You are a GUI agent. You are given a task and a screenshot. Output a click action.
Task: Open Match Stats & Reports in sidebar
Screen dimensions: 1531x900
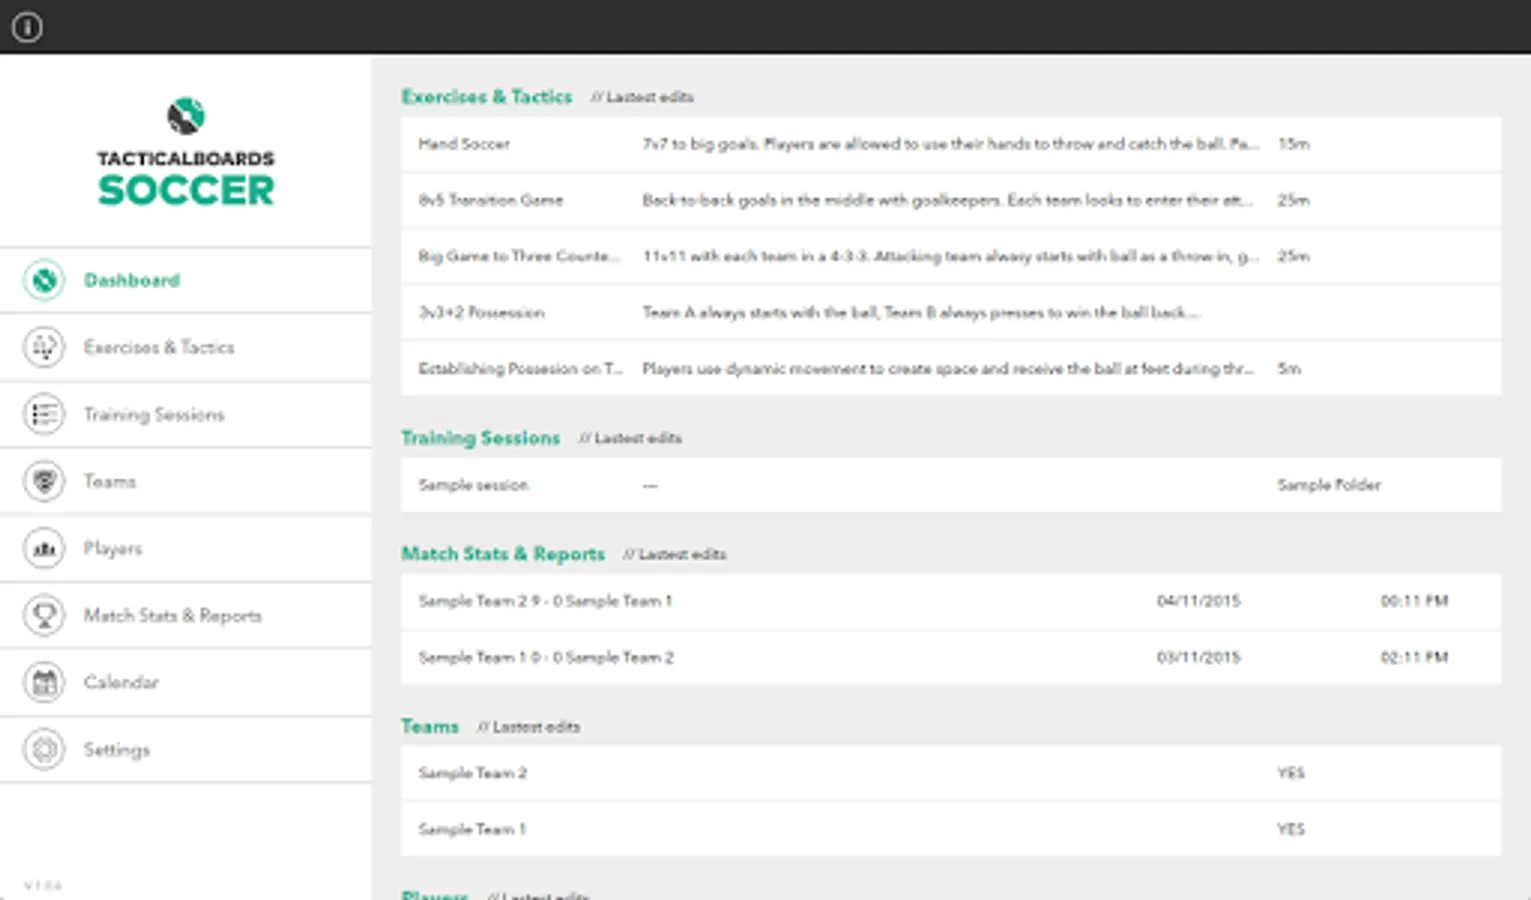click(185, 615)
